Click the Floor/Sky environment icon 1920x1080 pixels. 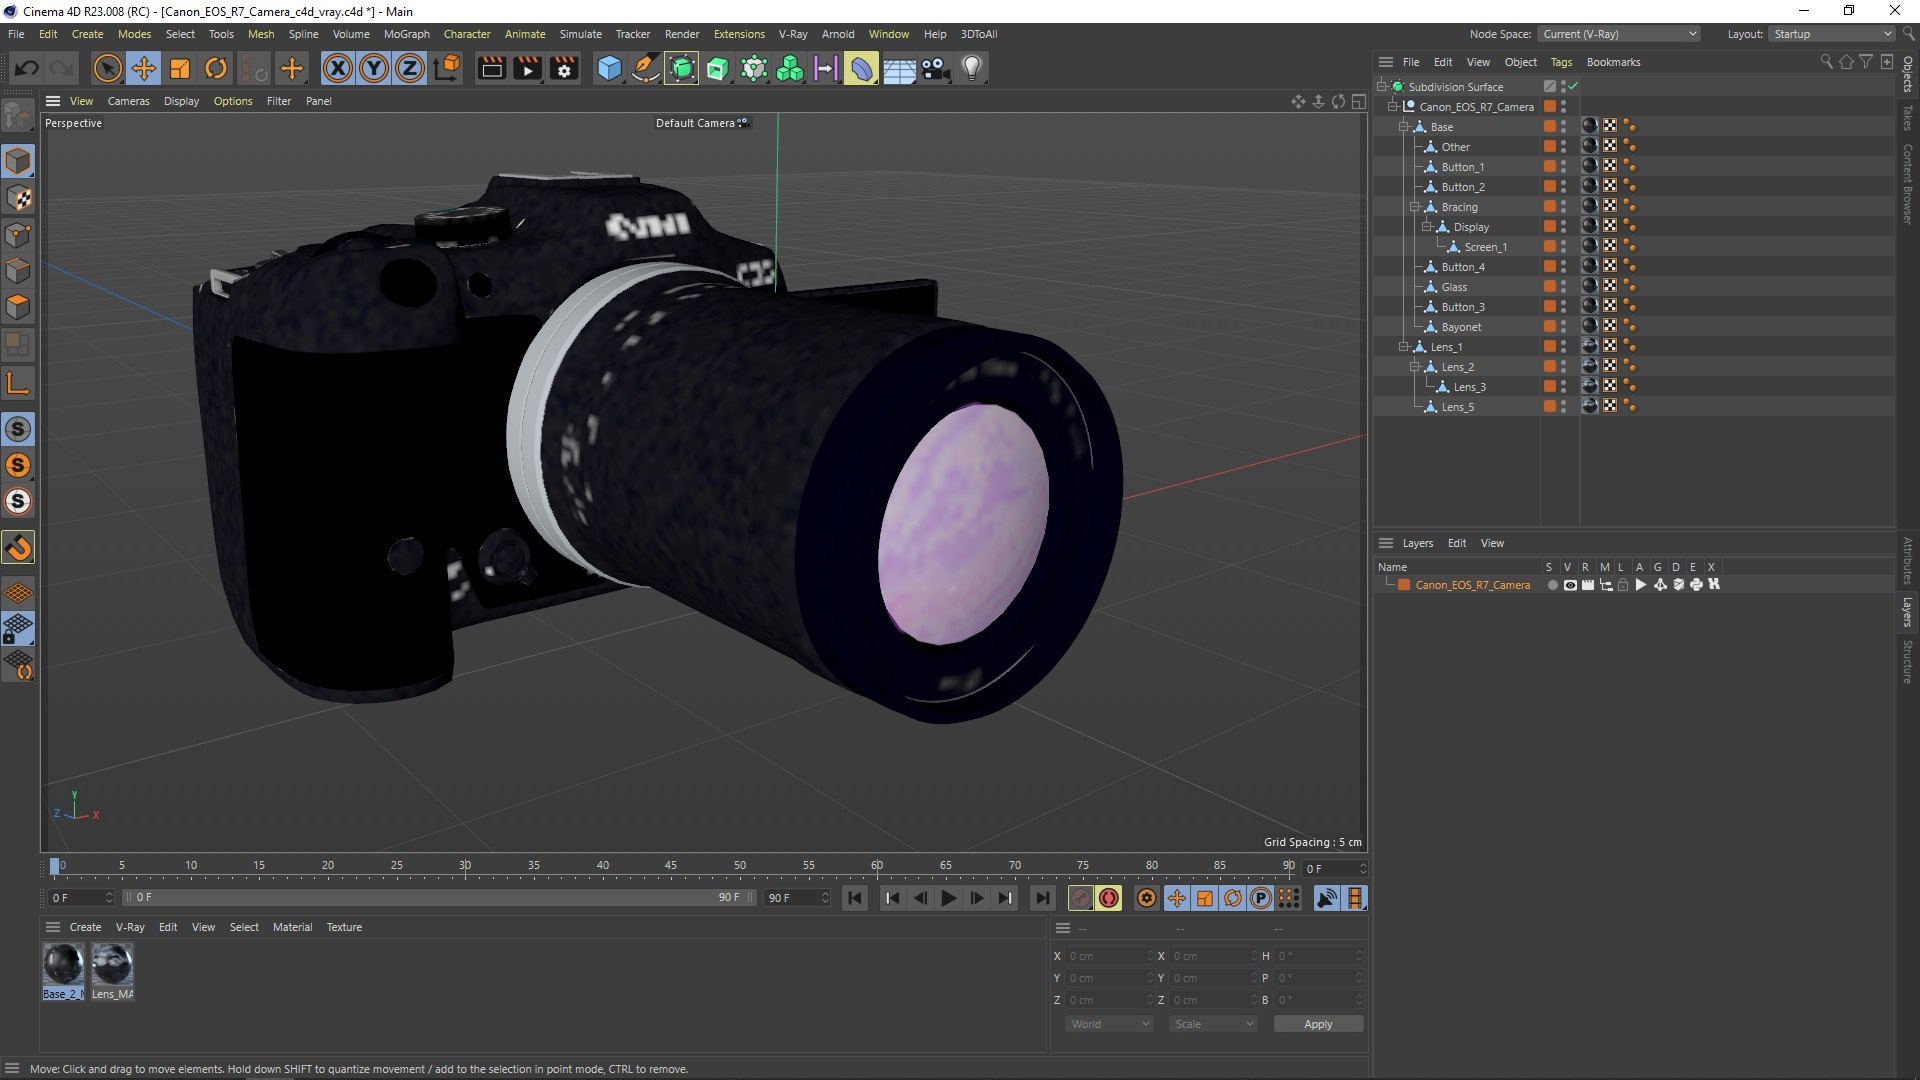(x=899, y=68)
